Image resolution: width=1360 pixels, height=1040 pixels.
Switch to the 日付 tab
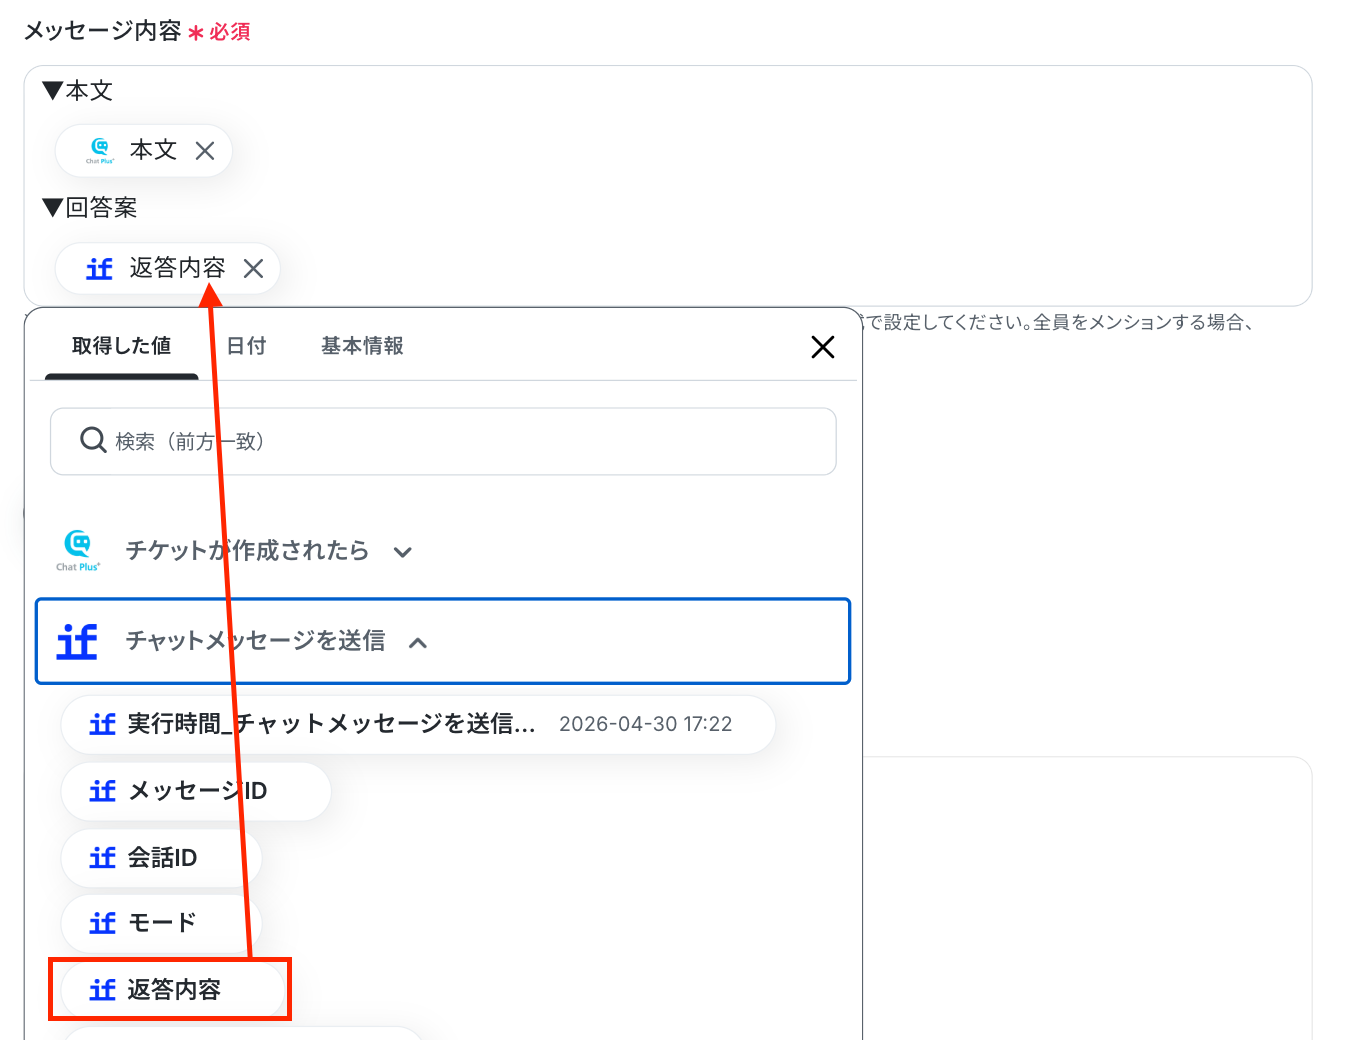246,346
